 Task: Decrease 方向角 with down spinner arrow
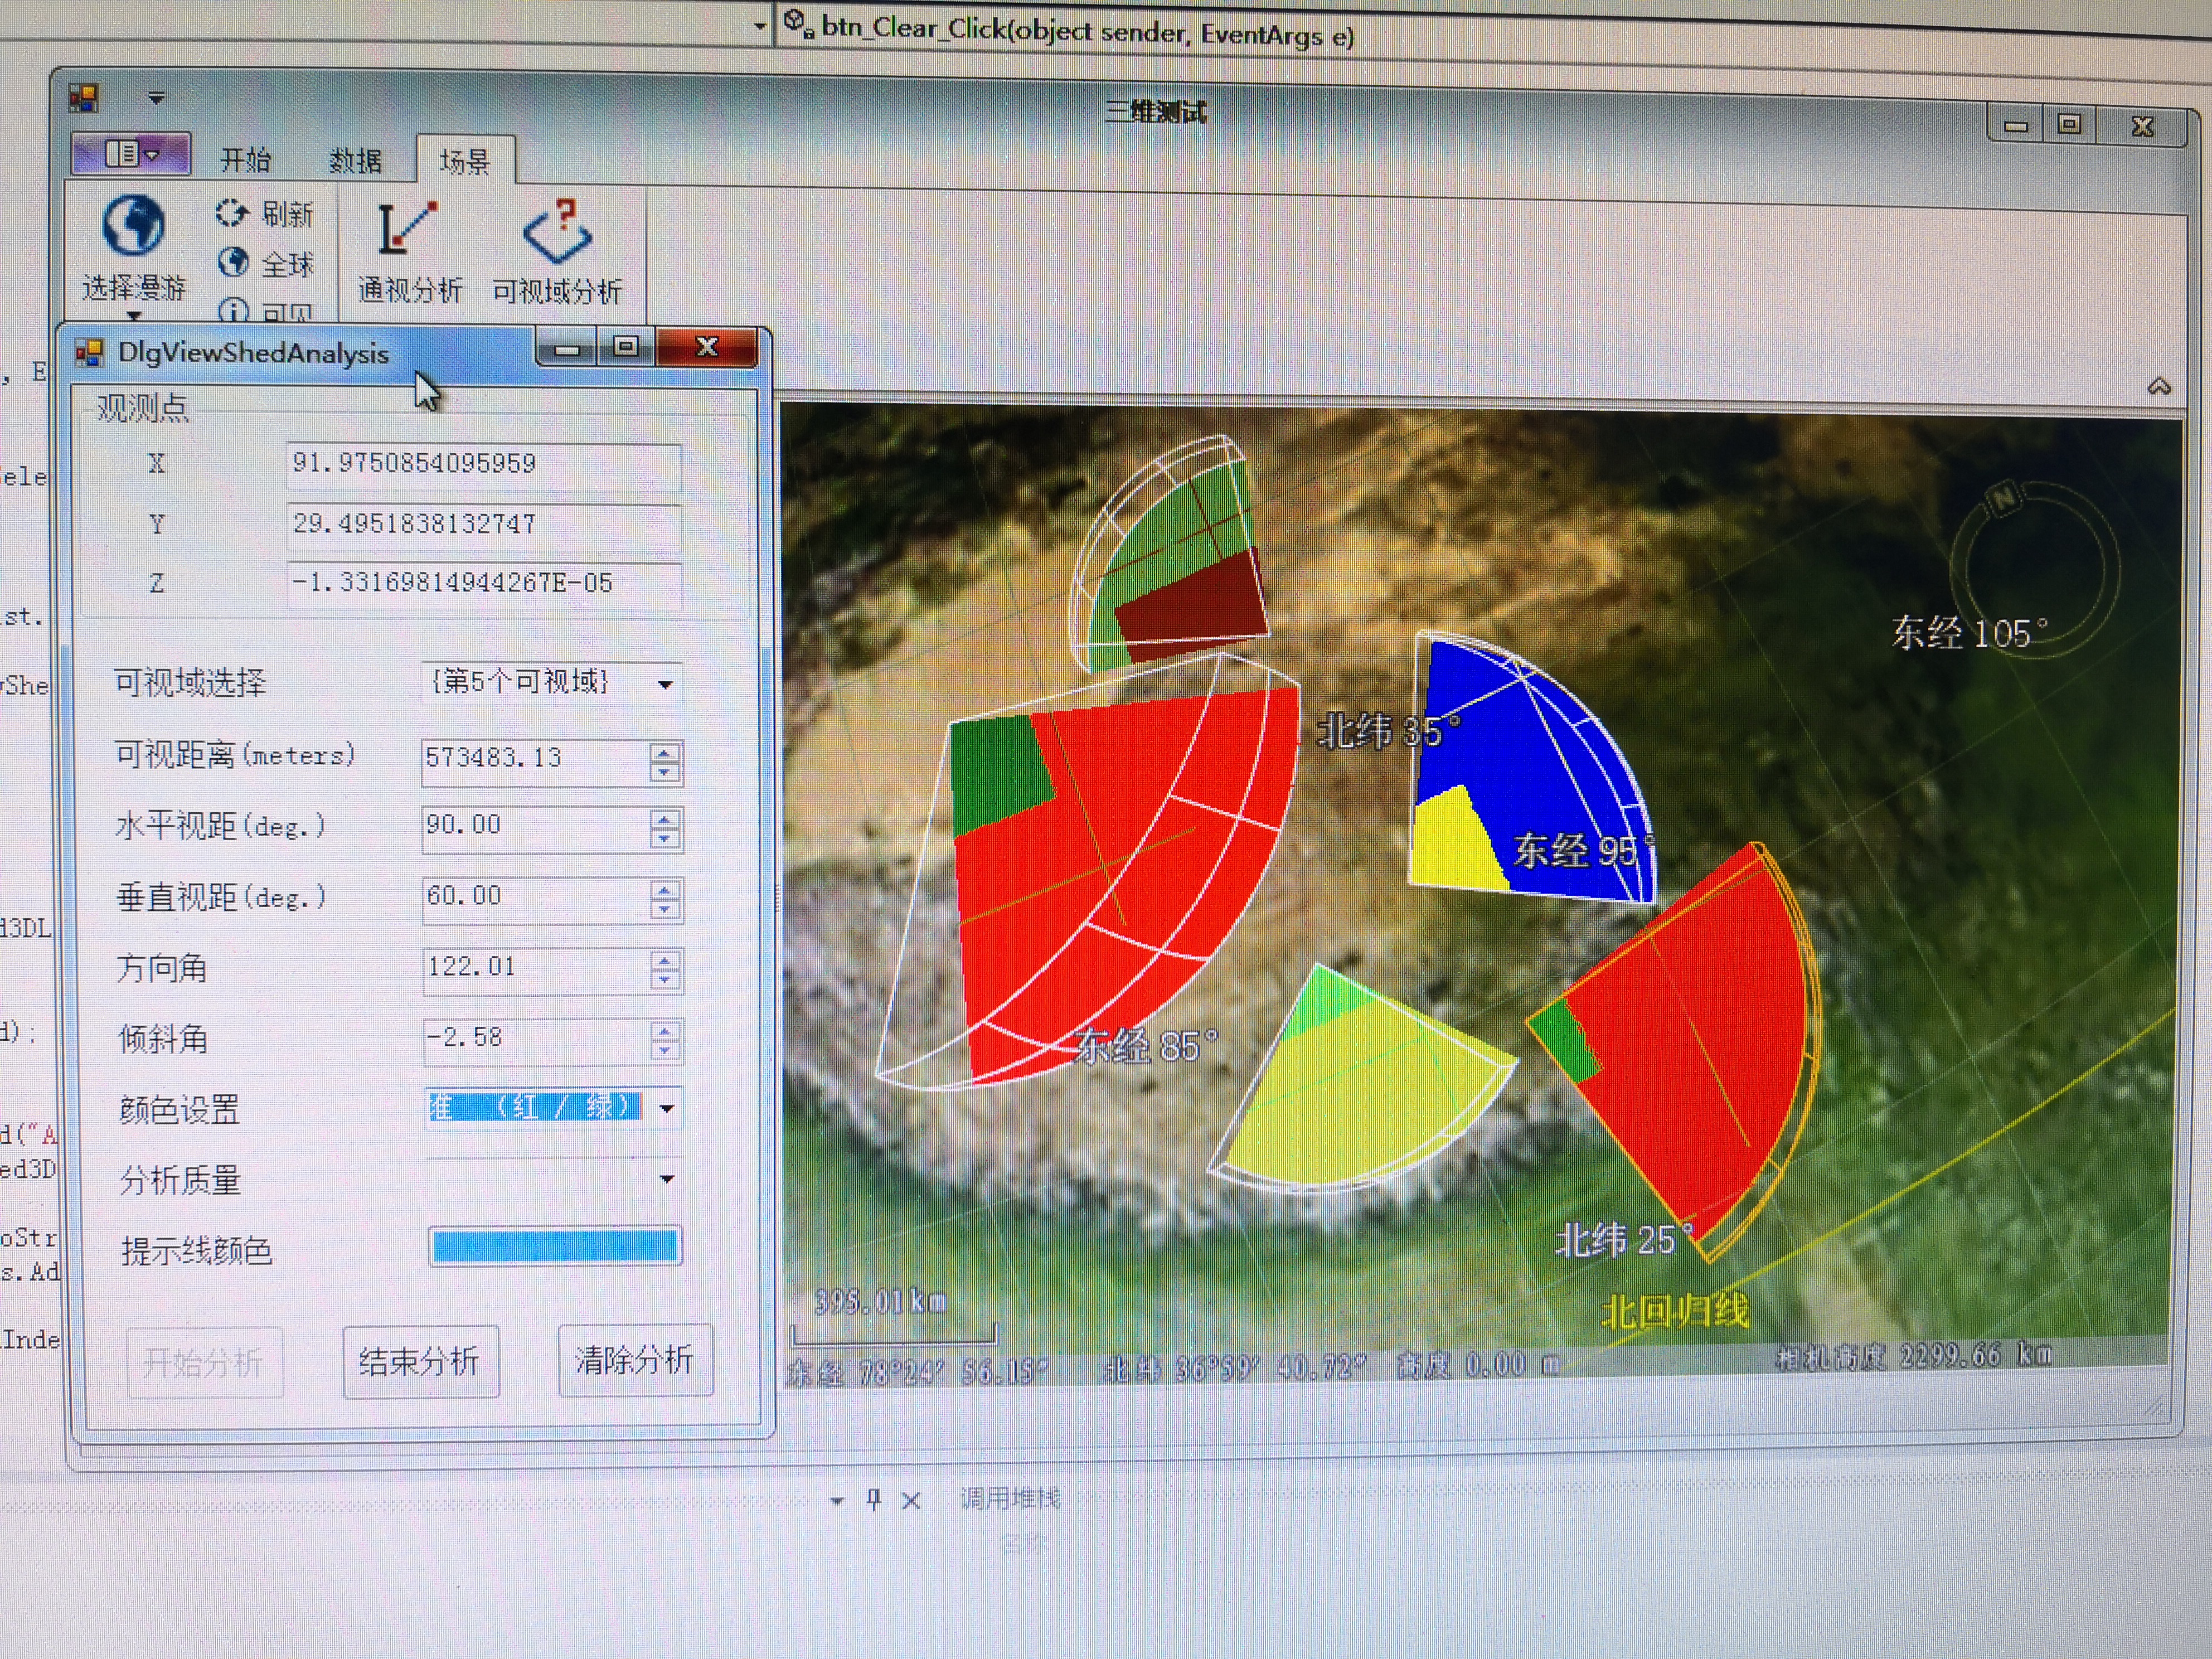[x=664, y=979]
